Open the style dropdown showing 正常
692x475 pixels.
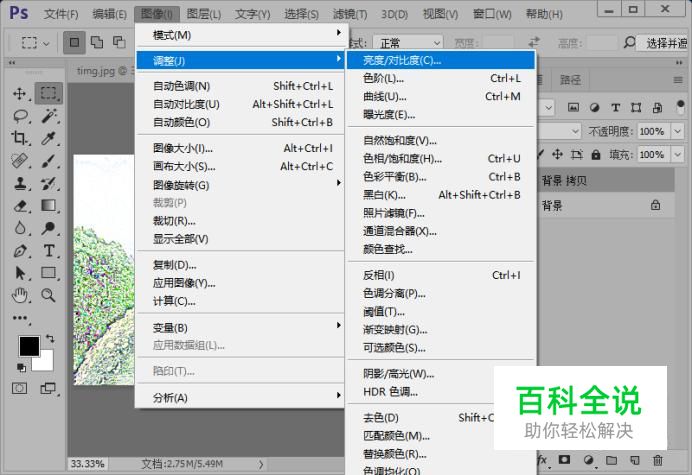407,43
